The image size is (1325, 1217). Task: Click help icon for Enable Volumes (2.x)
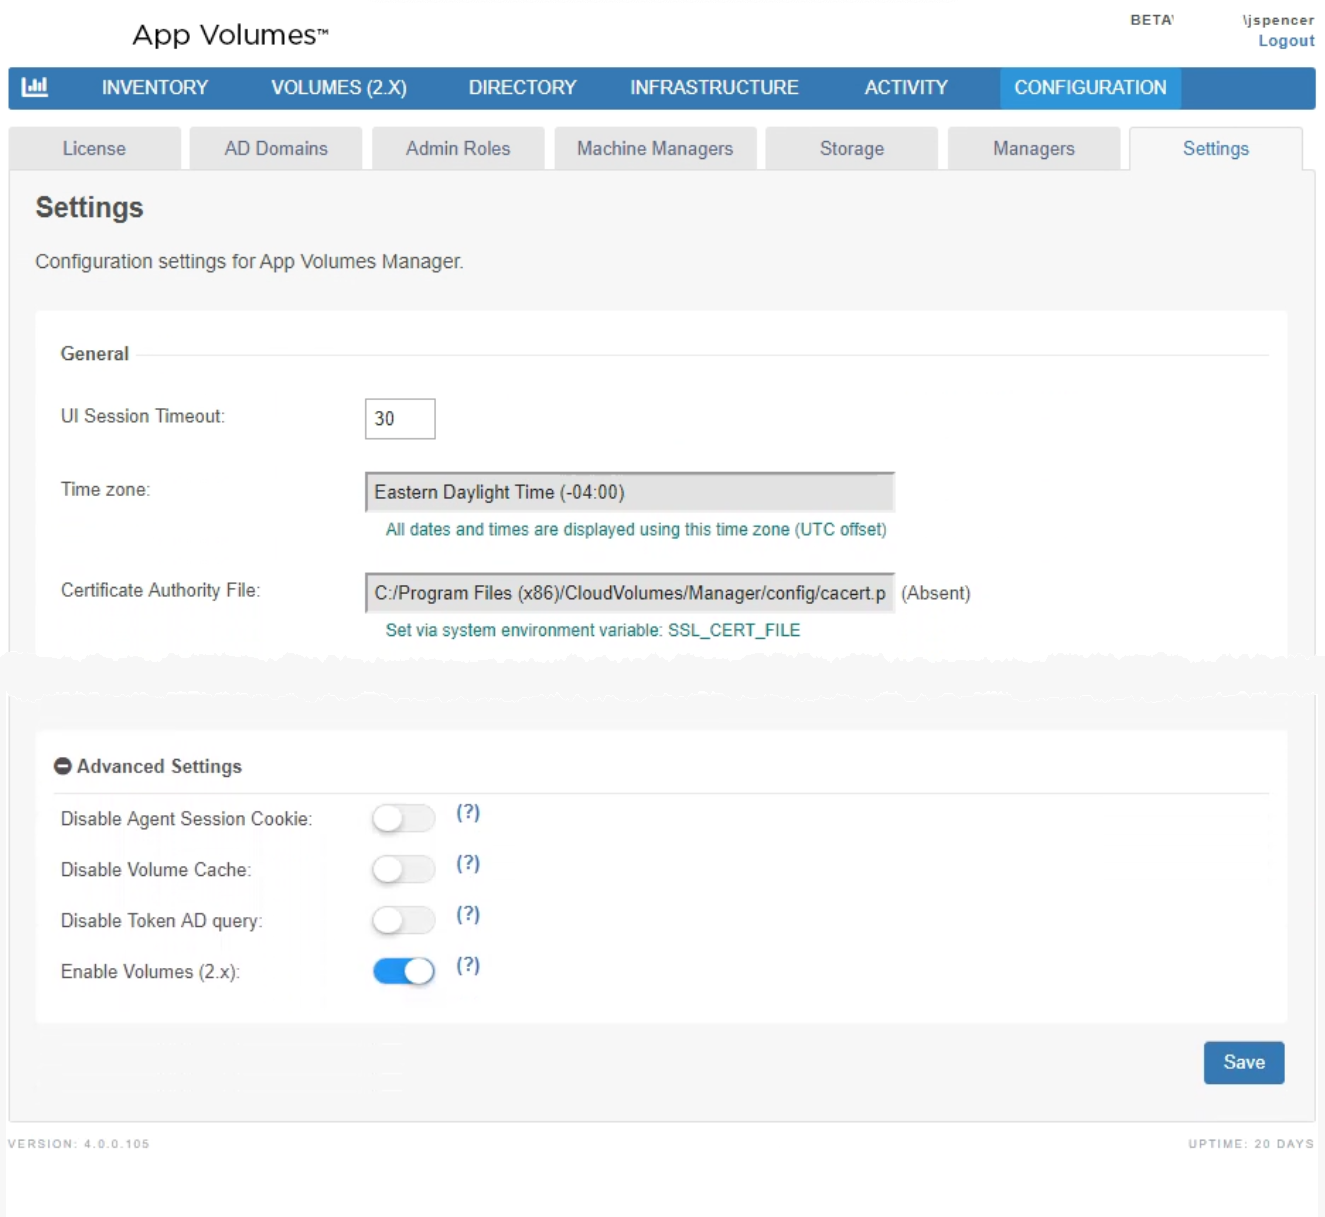(468, 965)
